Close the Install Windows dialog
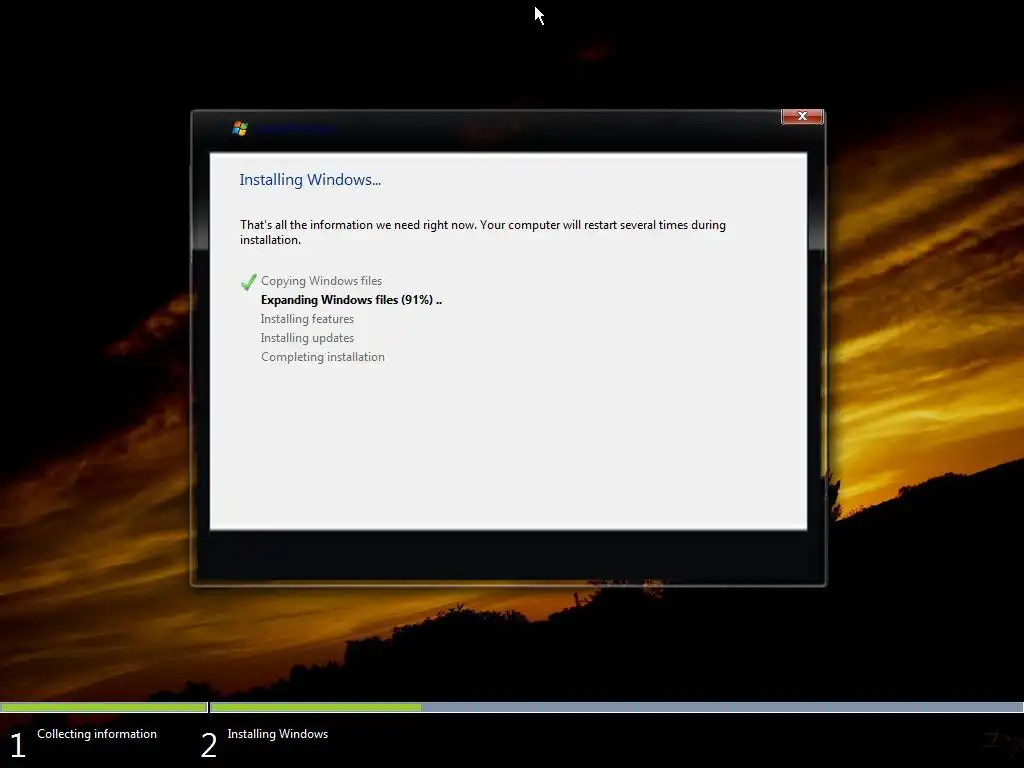Image resolution: width=1024 pixels, height=768 pixels. [x=802, y=116]
